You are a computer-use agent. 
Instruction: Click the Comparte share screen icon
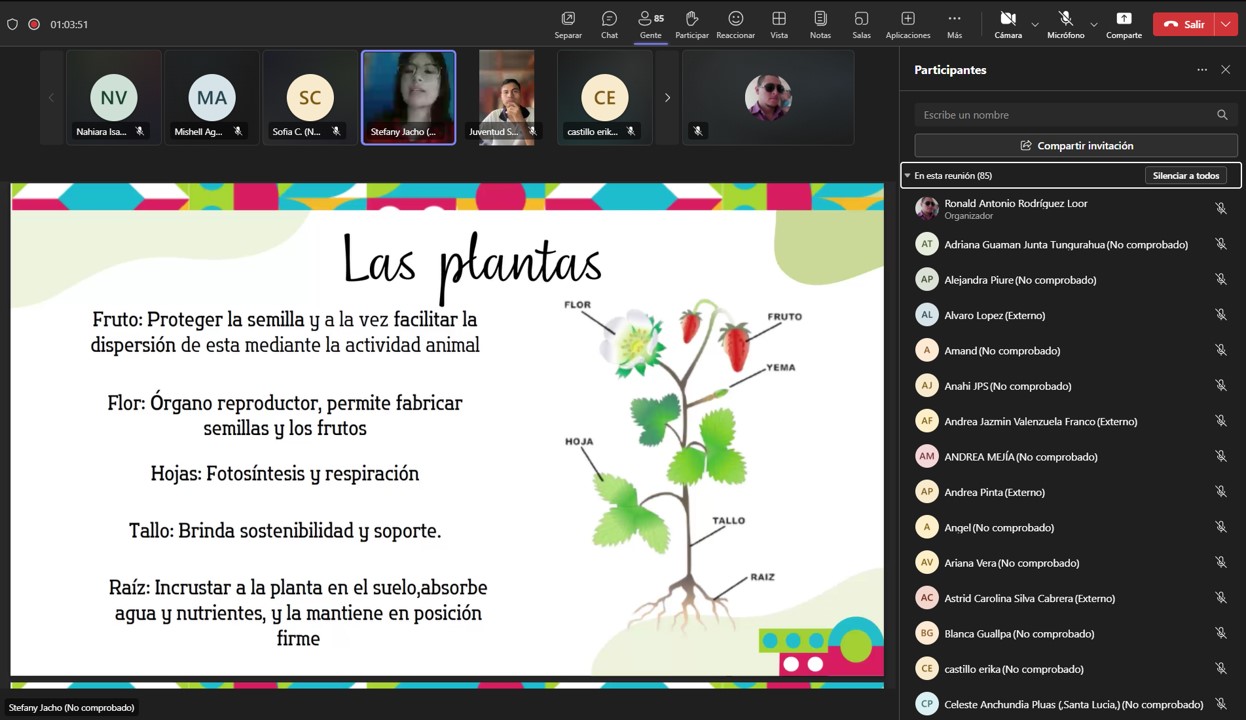point(1123,24)
